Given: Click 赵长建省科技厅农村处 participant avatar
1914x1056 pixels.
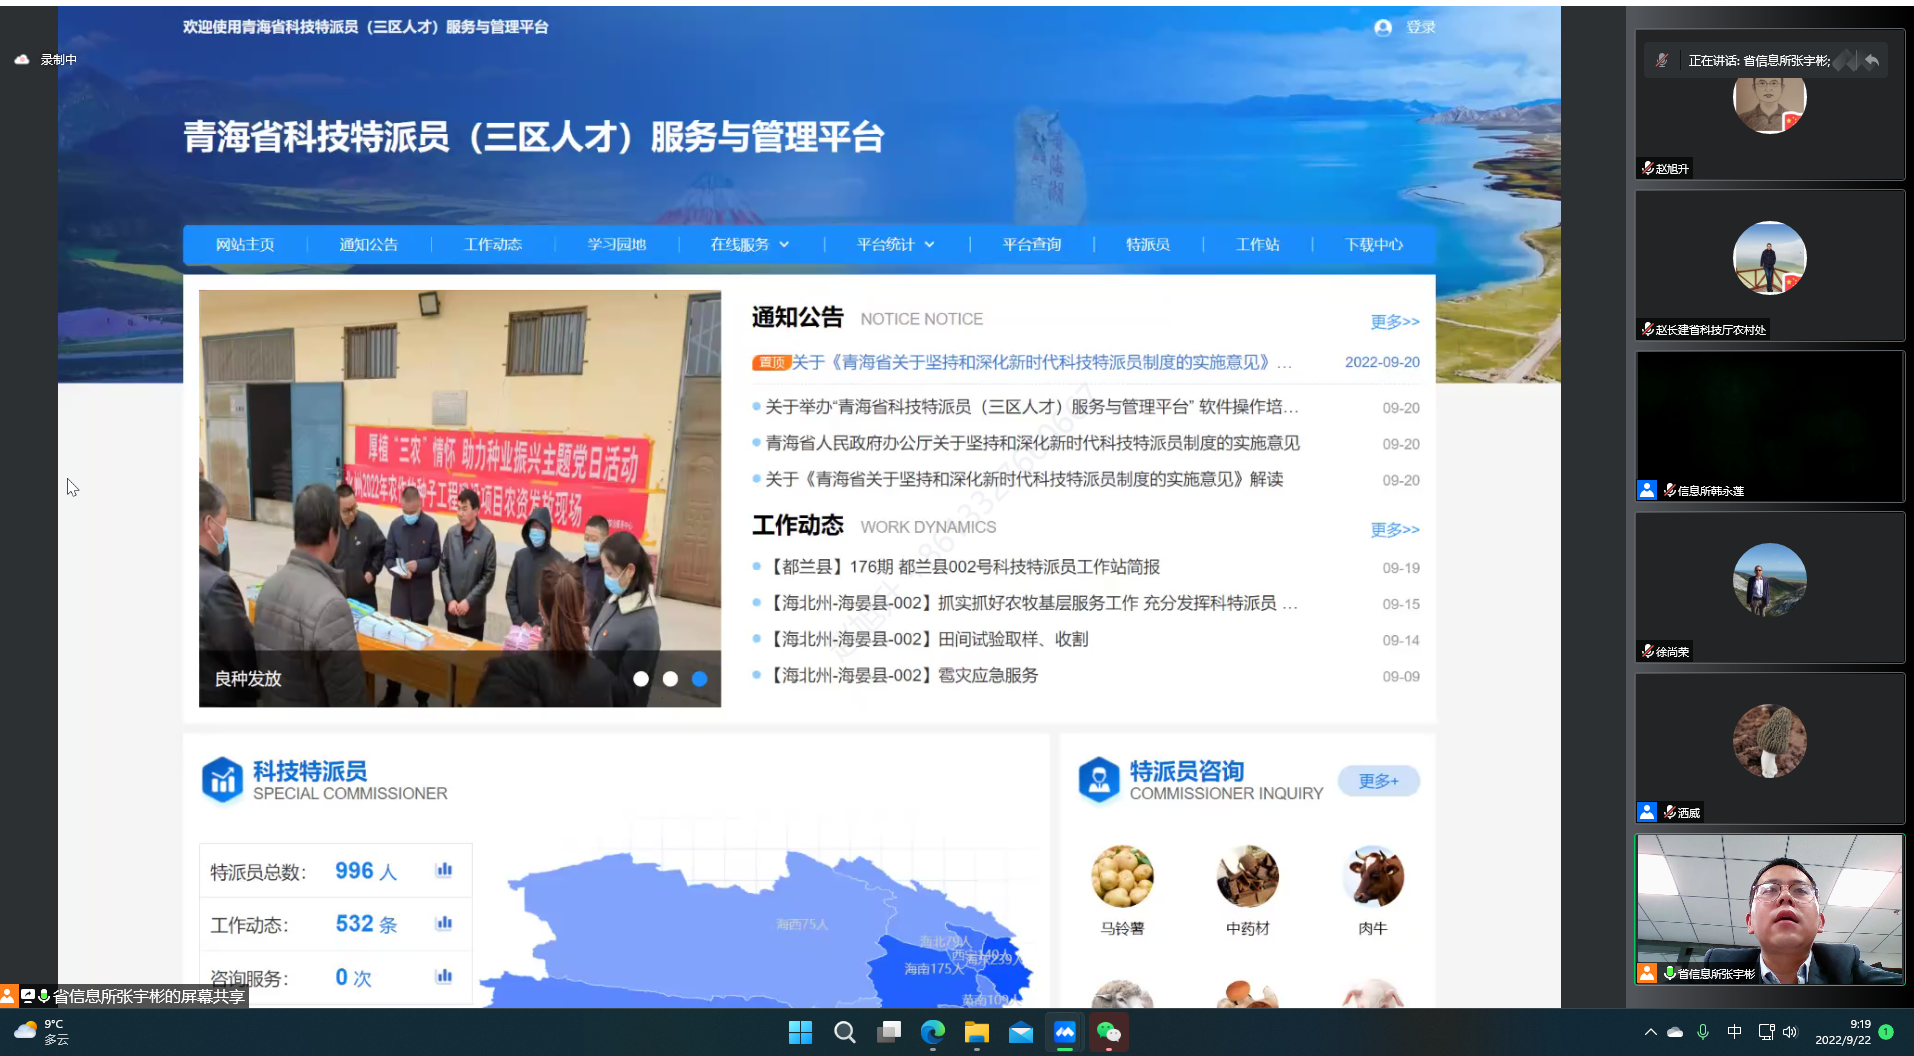Looking at the screenshot, I should 1769,258.
